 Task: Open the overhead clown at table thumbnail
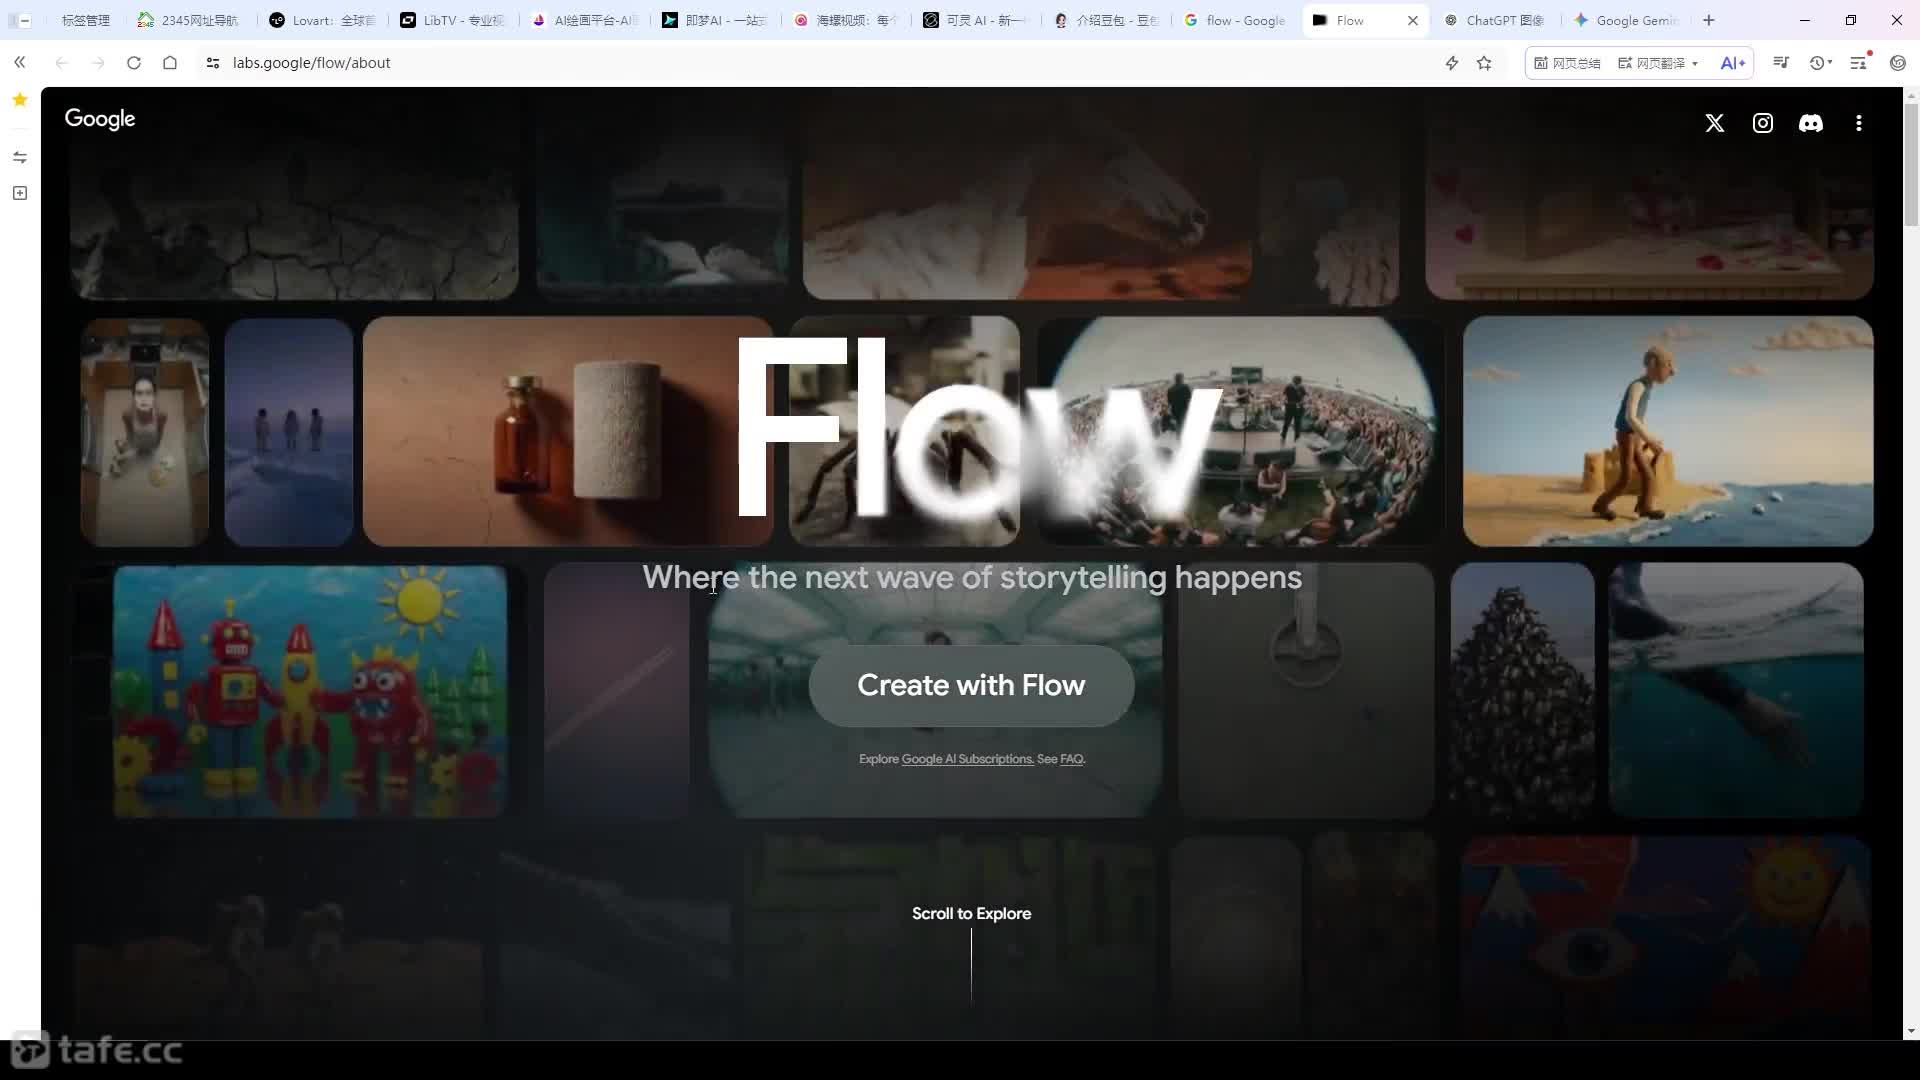coord(145,431)
